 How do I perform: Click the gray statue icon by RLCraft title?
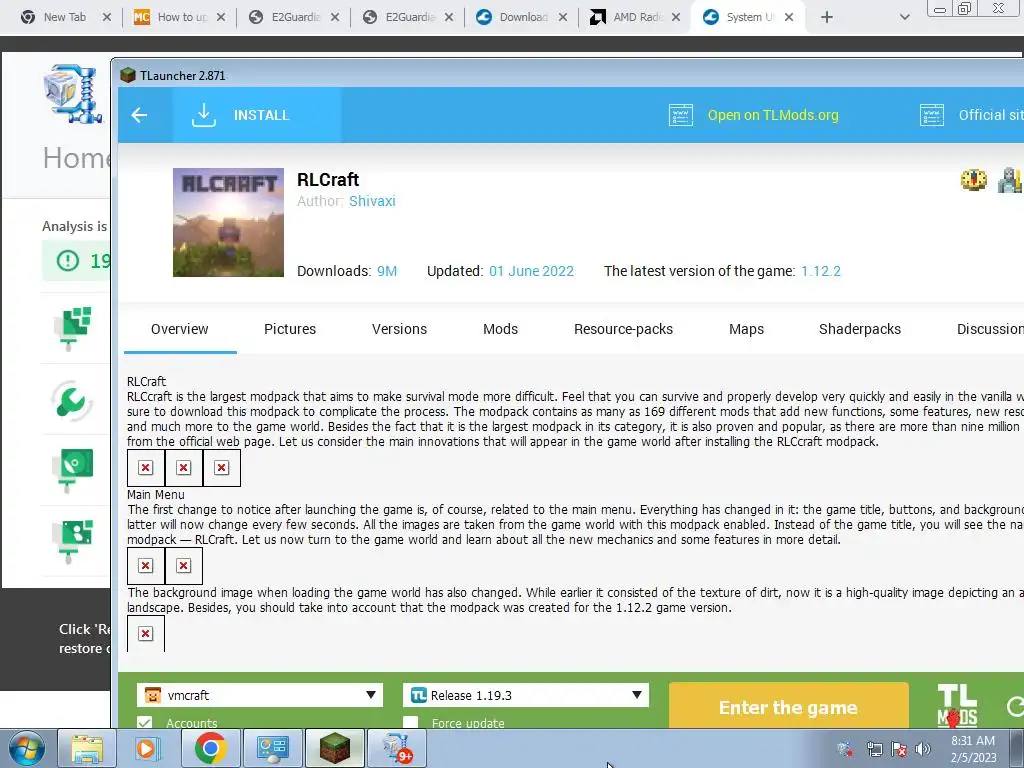click(x=1010, y=180)
